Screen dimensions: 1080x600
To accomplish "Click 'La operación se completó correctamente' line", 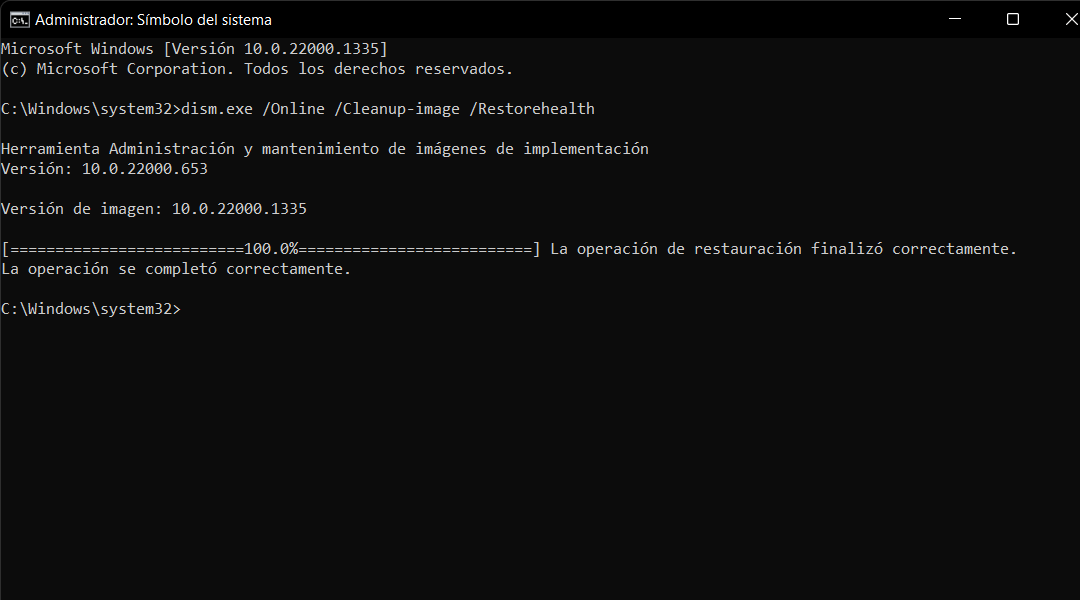I will click(176, 269).
